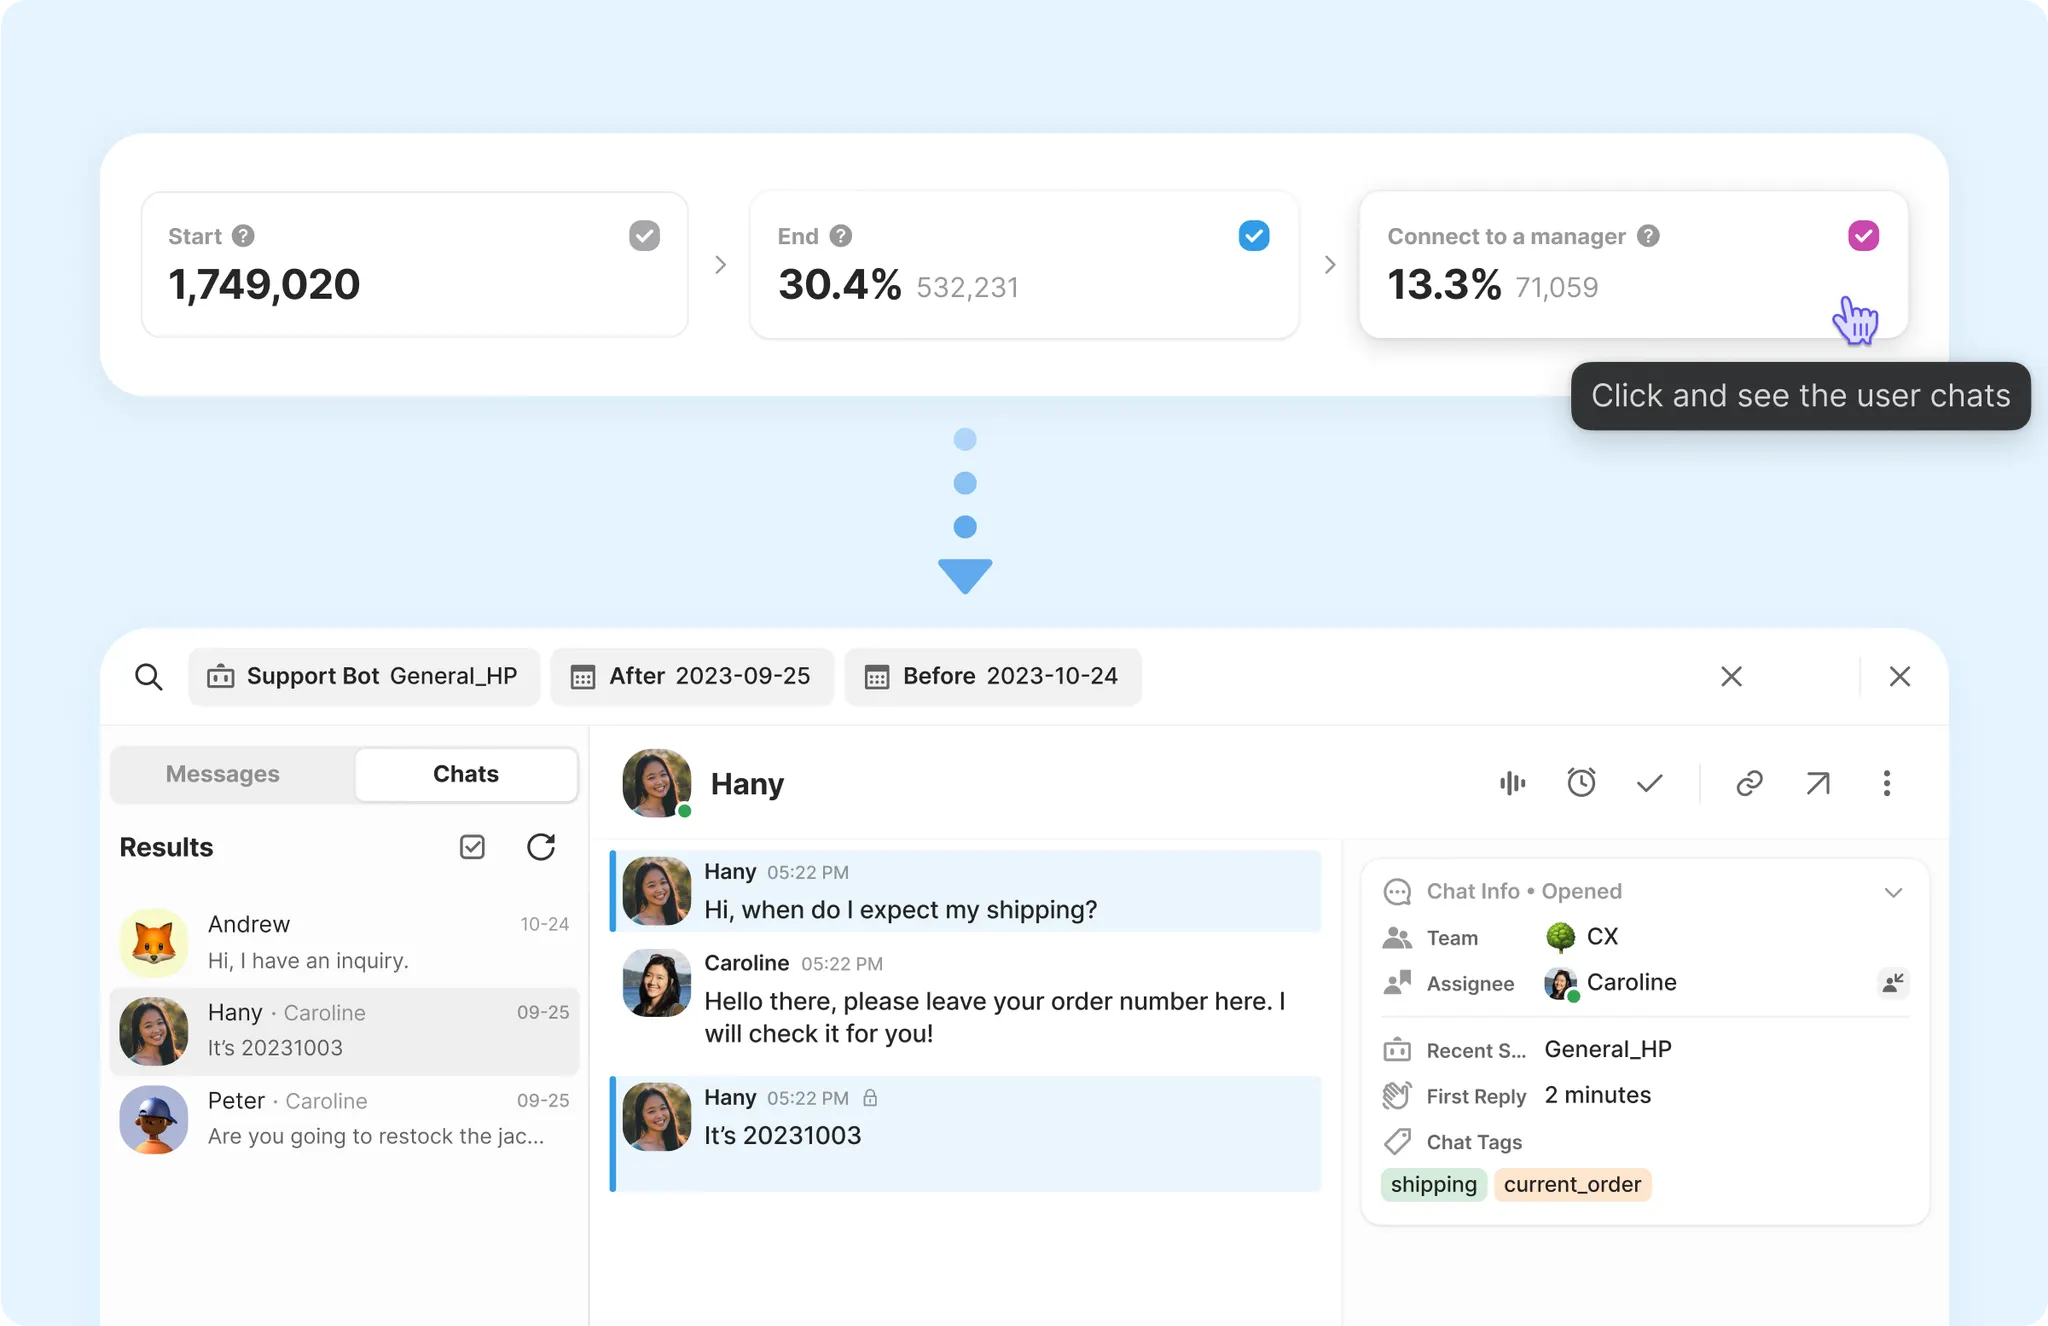The height and width of the screenshot is (1326, 2048).
Task: Copy chat link using the chain icon
Action: 1749,783
